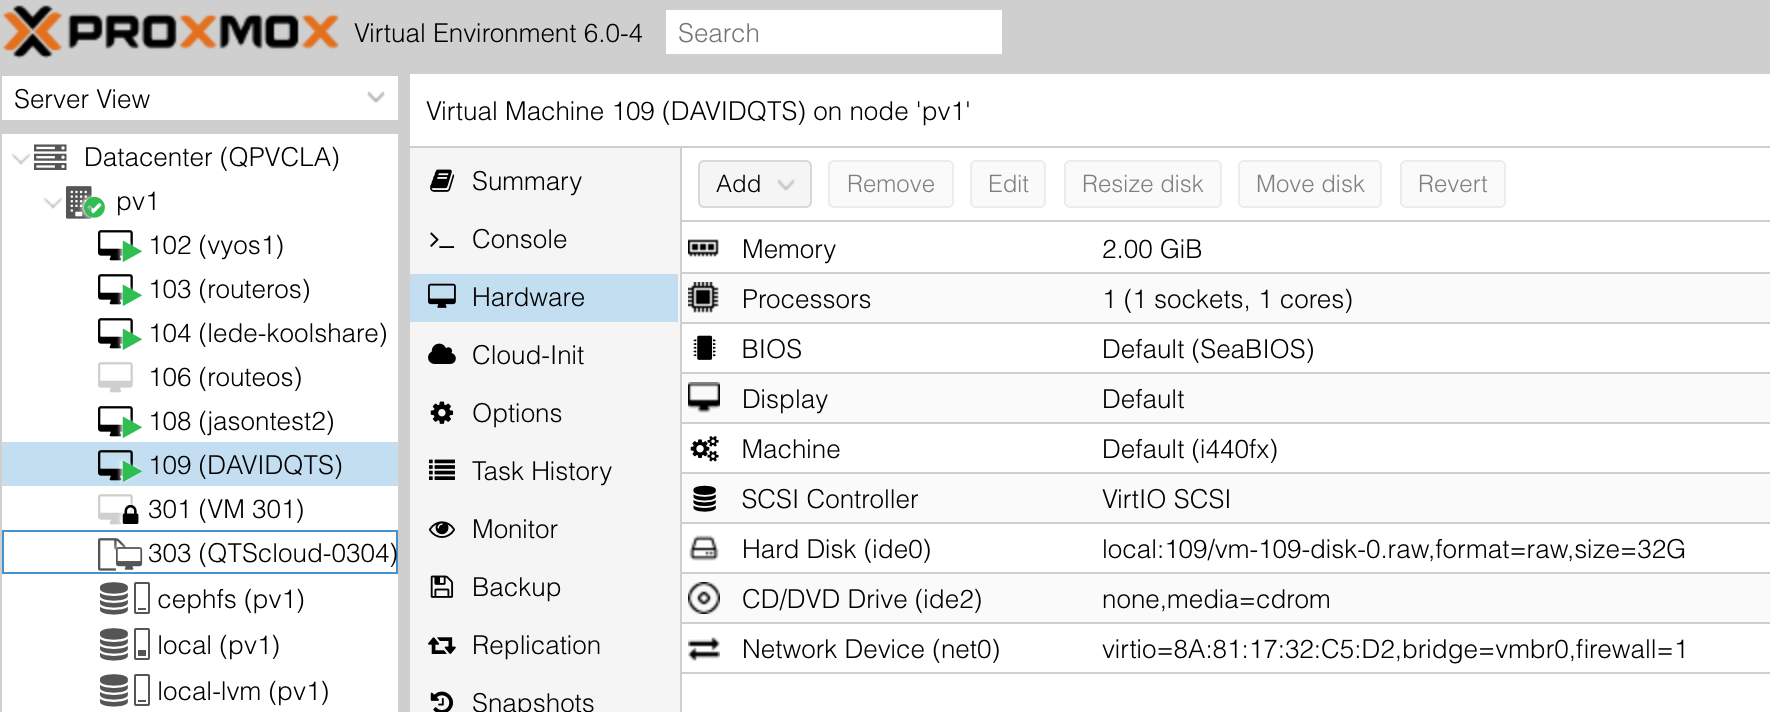Click the VM icon beside 108 (jasontest2)

118,422
